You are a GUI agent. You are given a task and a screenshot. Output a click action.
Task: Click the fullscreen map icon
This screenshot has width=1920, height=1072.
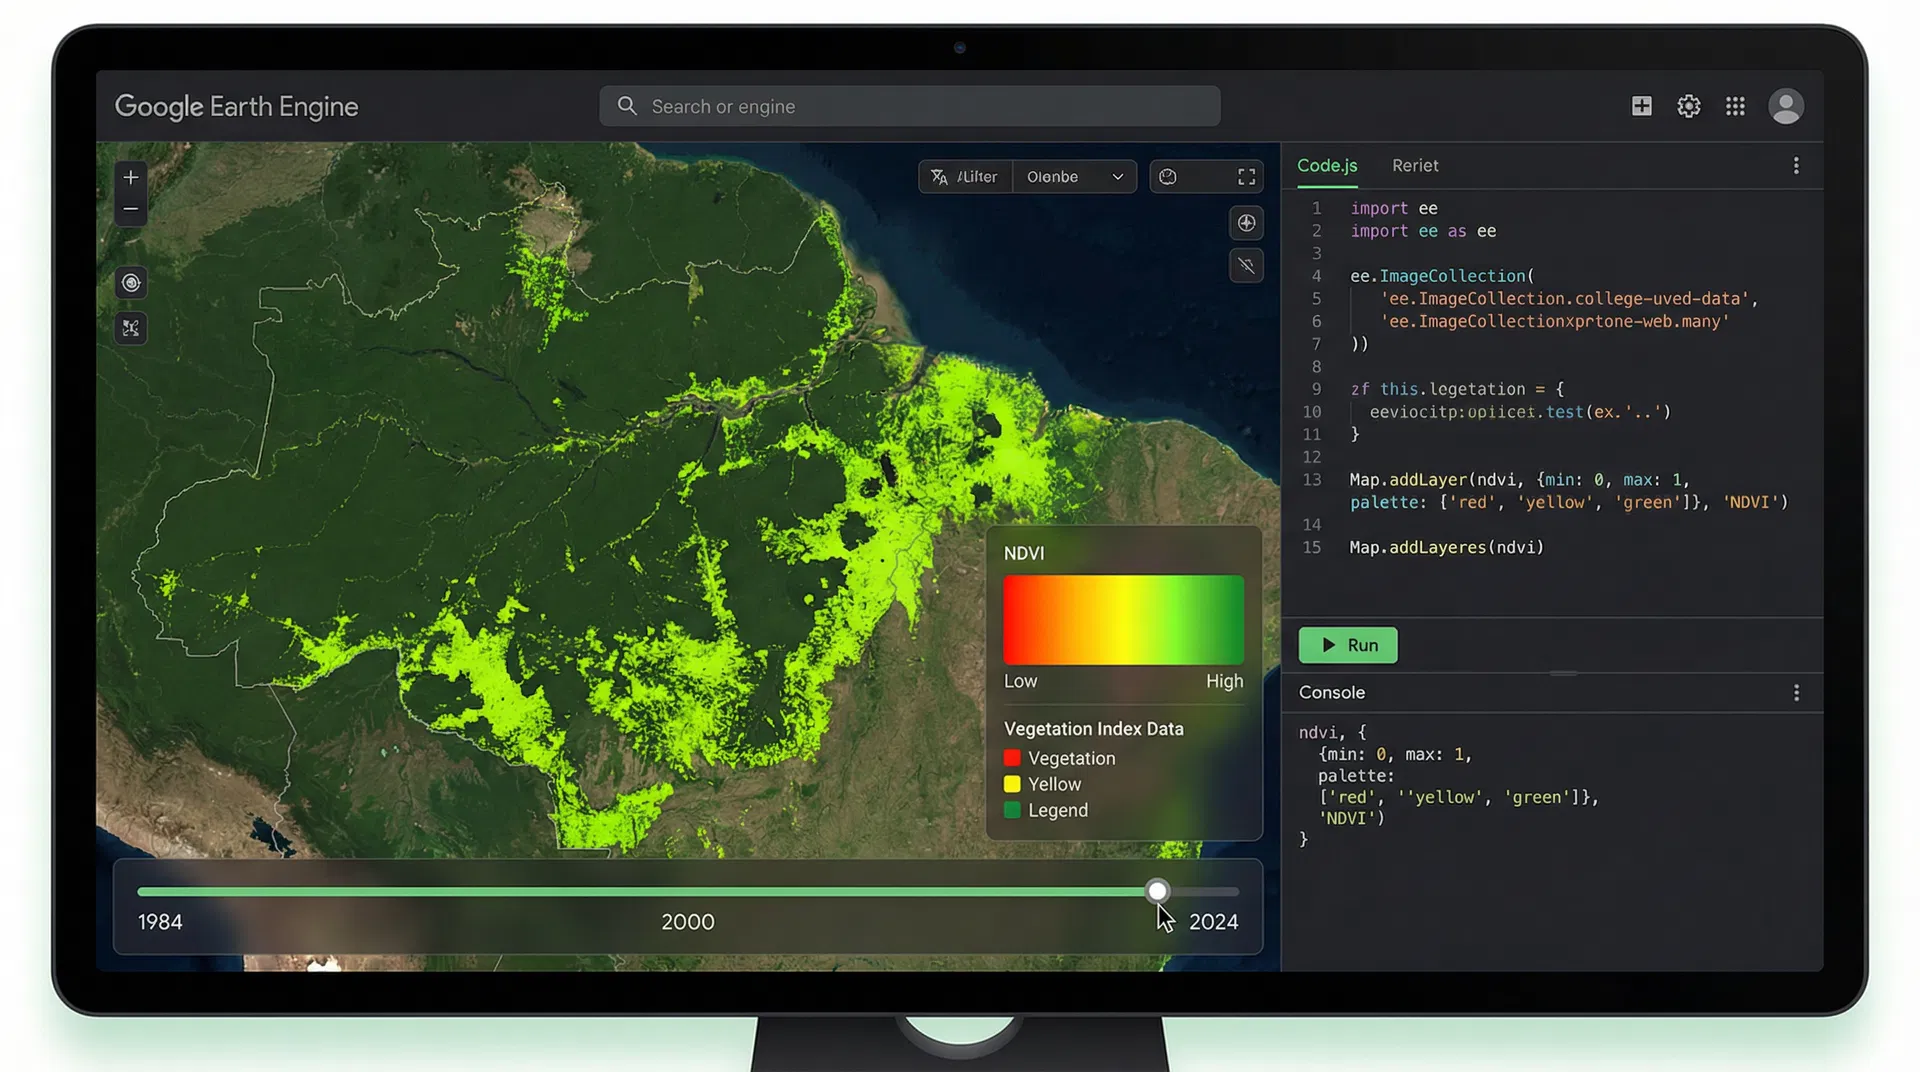[1246, 176]
